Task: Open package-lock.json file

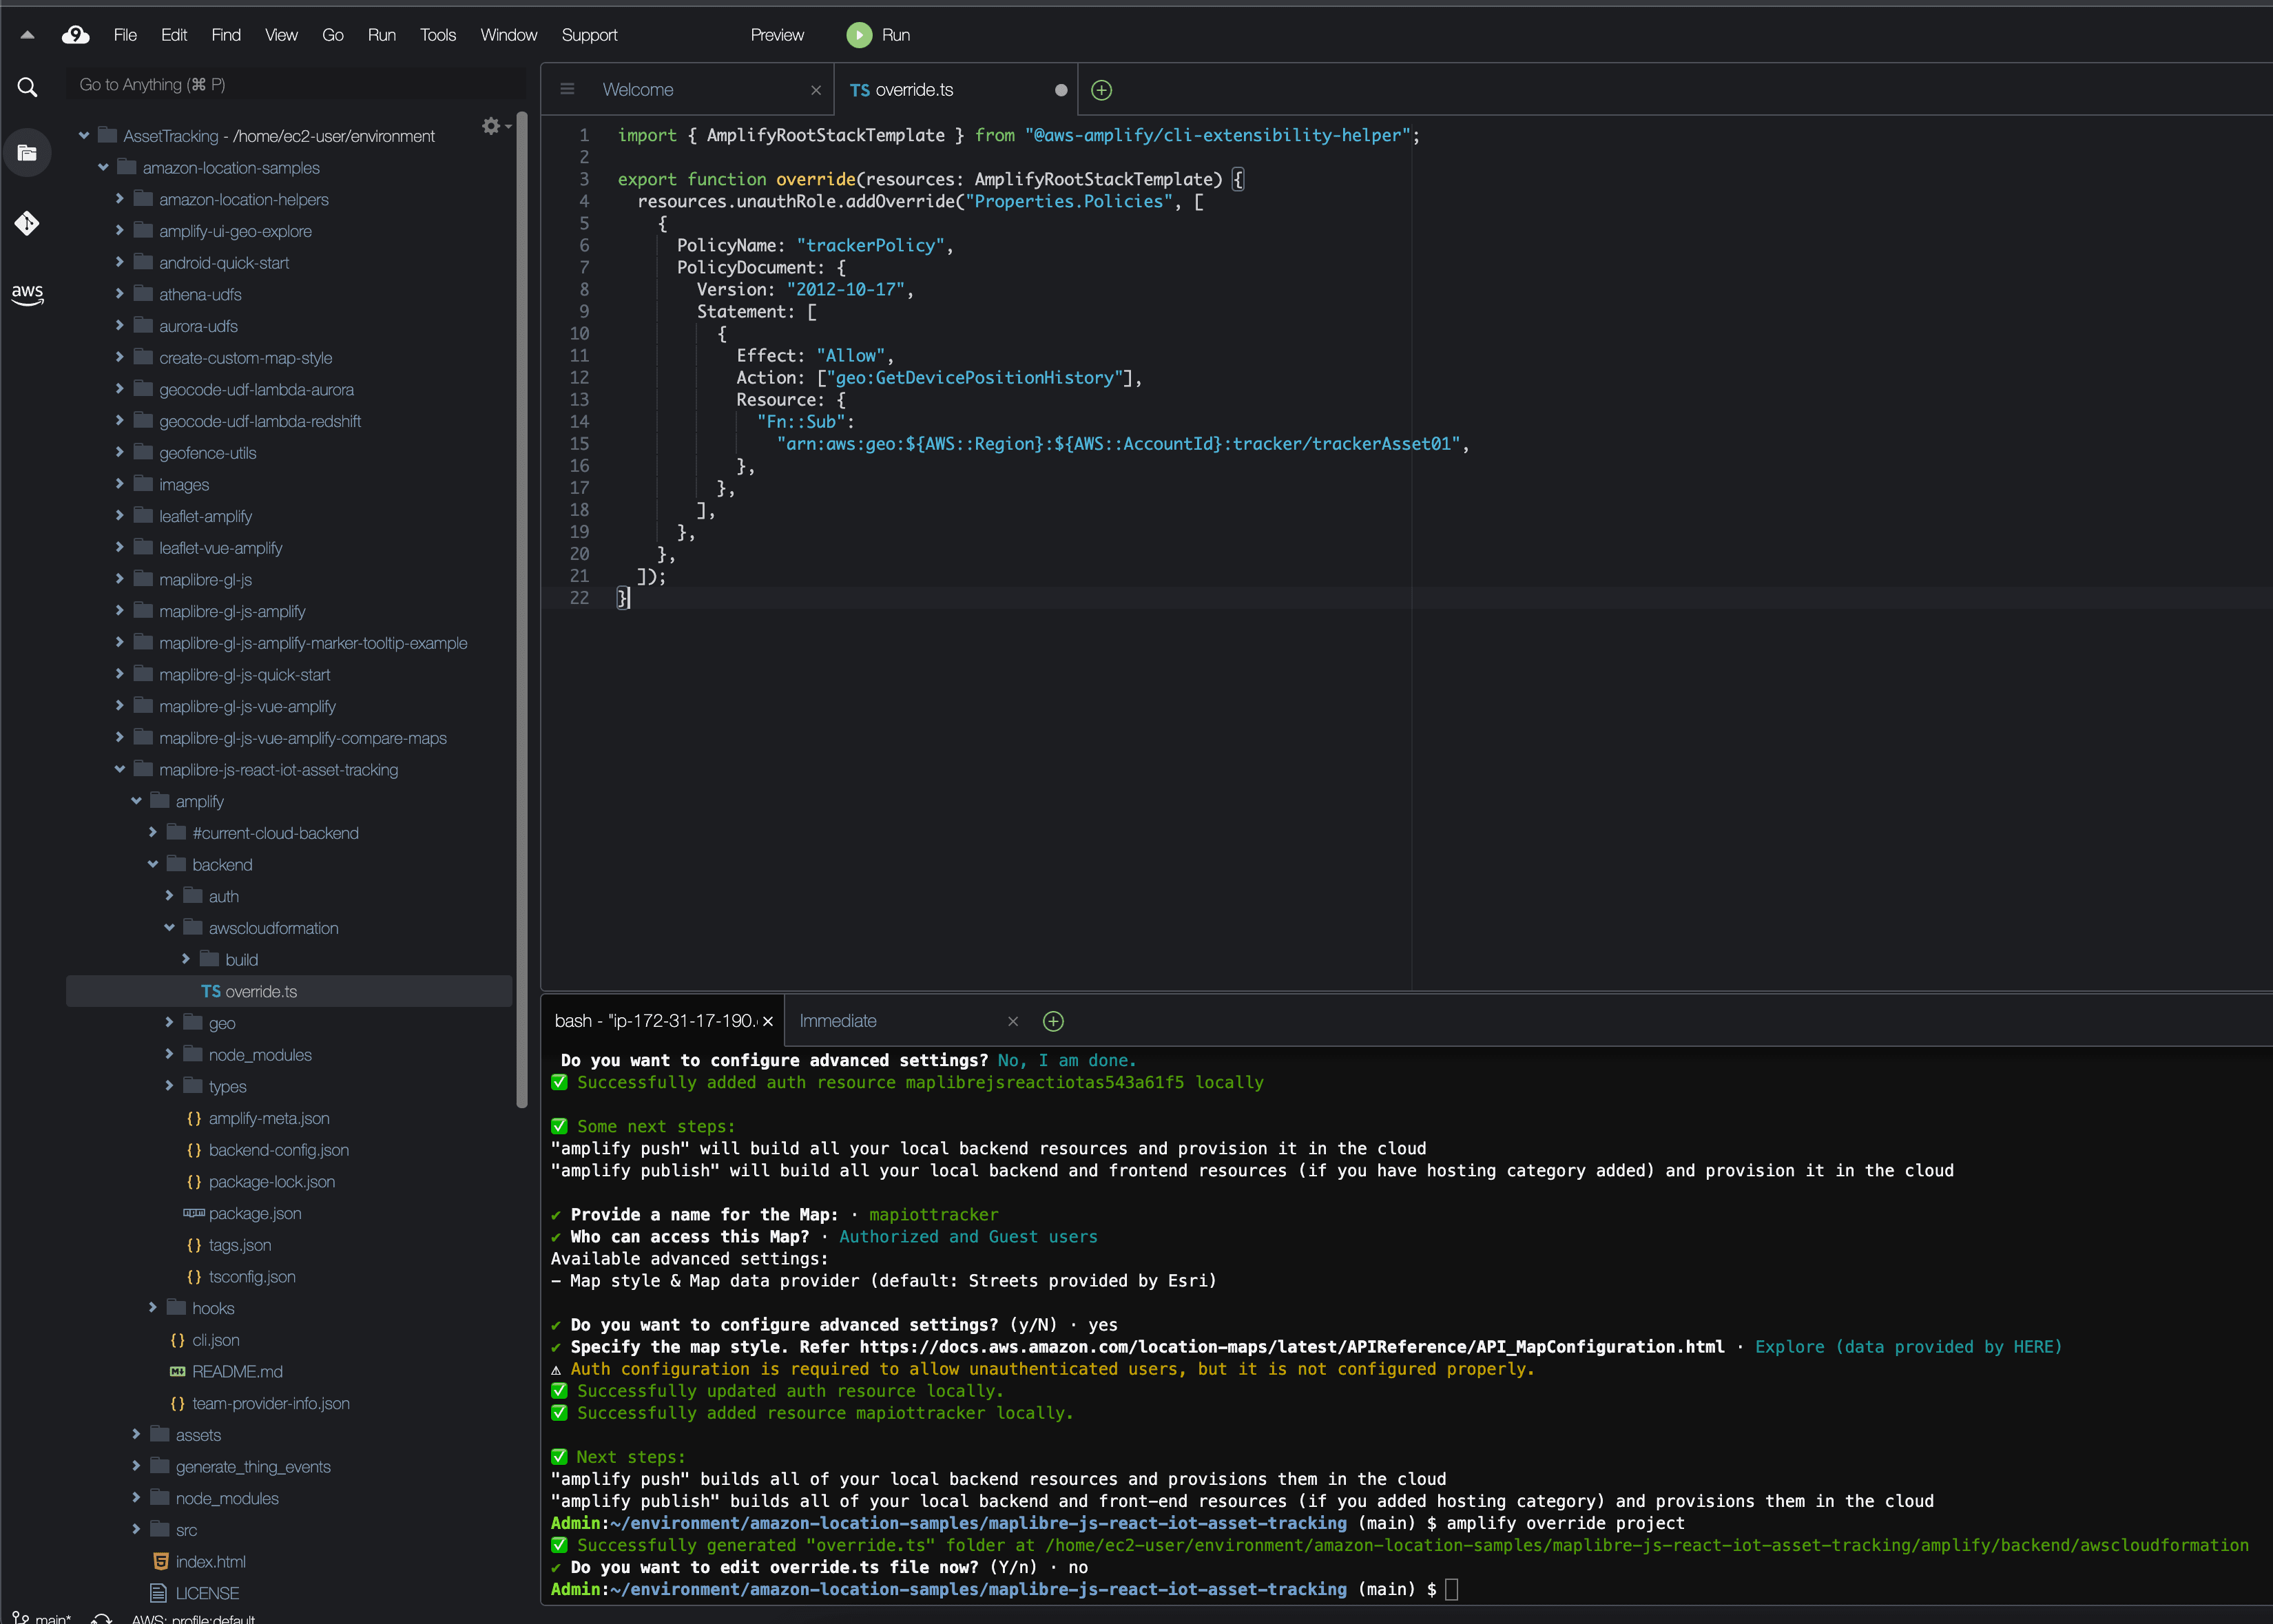Action: click(x=271, y=1182)
